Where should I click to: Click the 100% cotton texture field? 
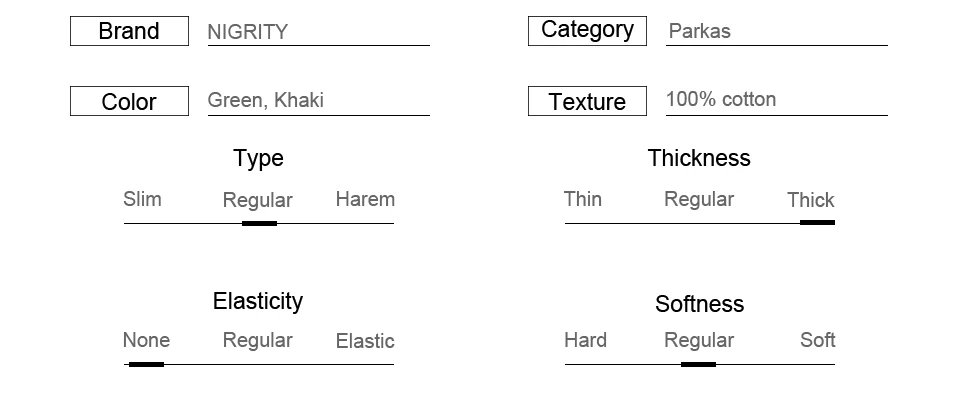777,101
